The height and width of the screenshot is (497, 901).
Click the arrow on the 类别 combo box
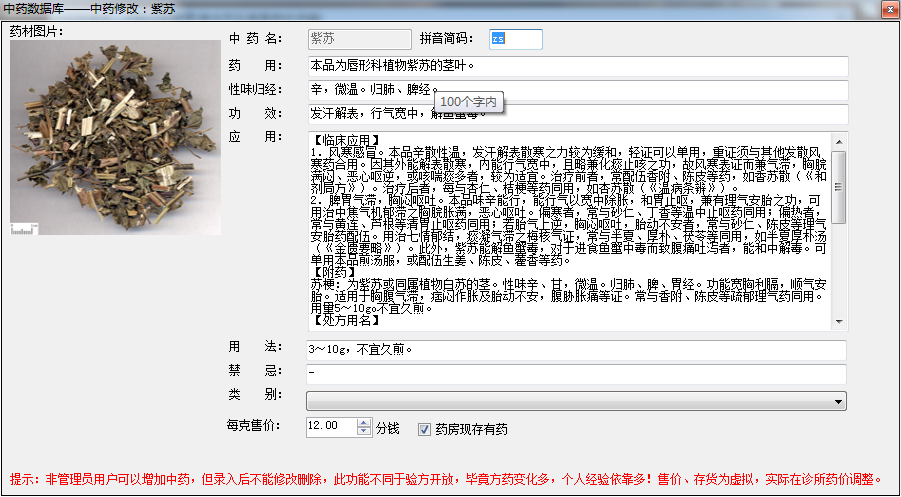tap(838, 400)
